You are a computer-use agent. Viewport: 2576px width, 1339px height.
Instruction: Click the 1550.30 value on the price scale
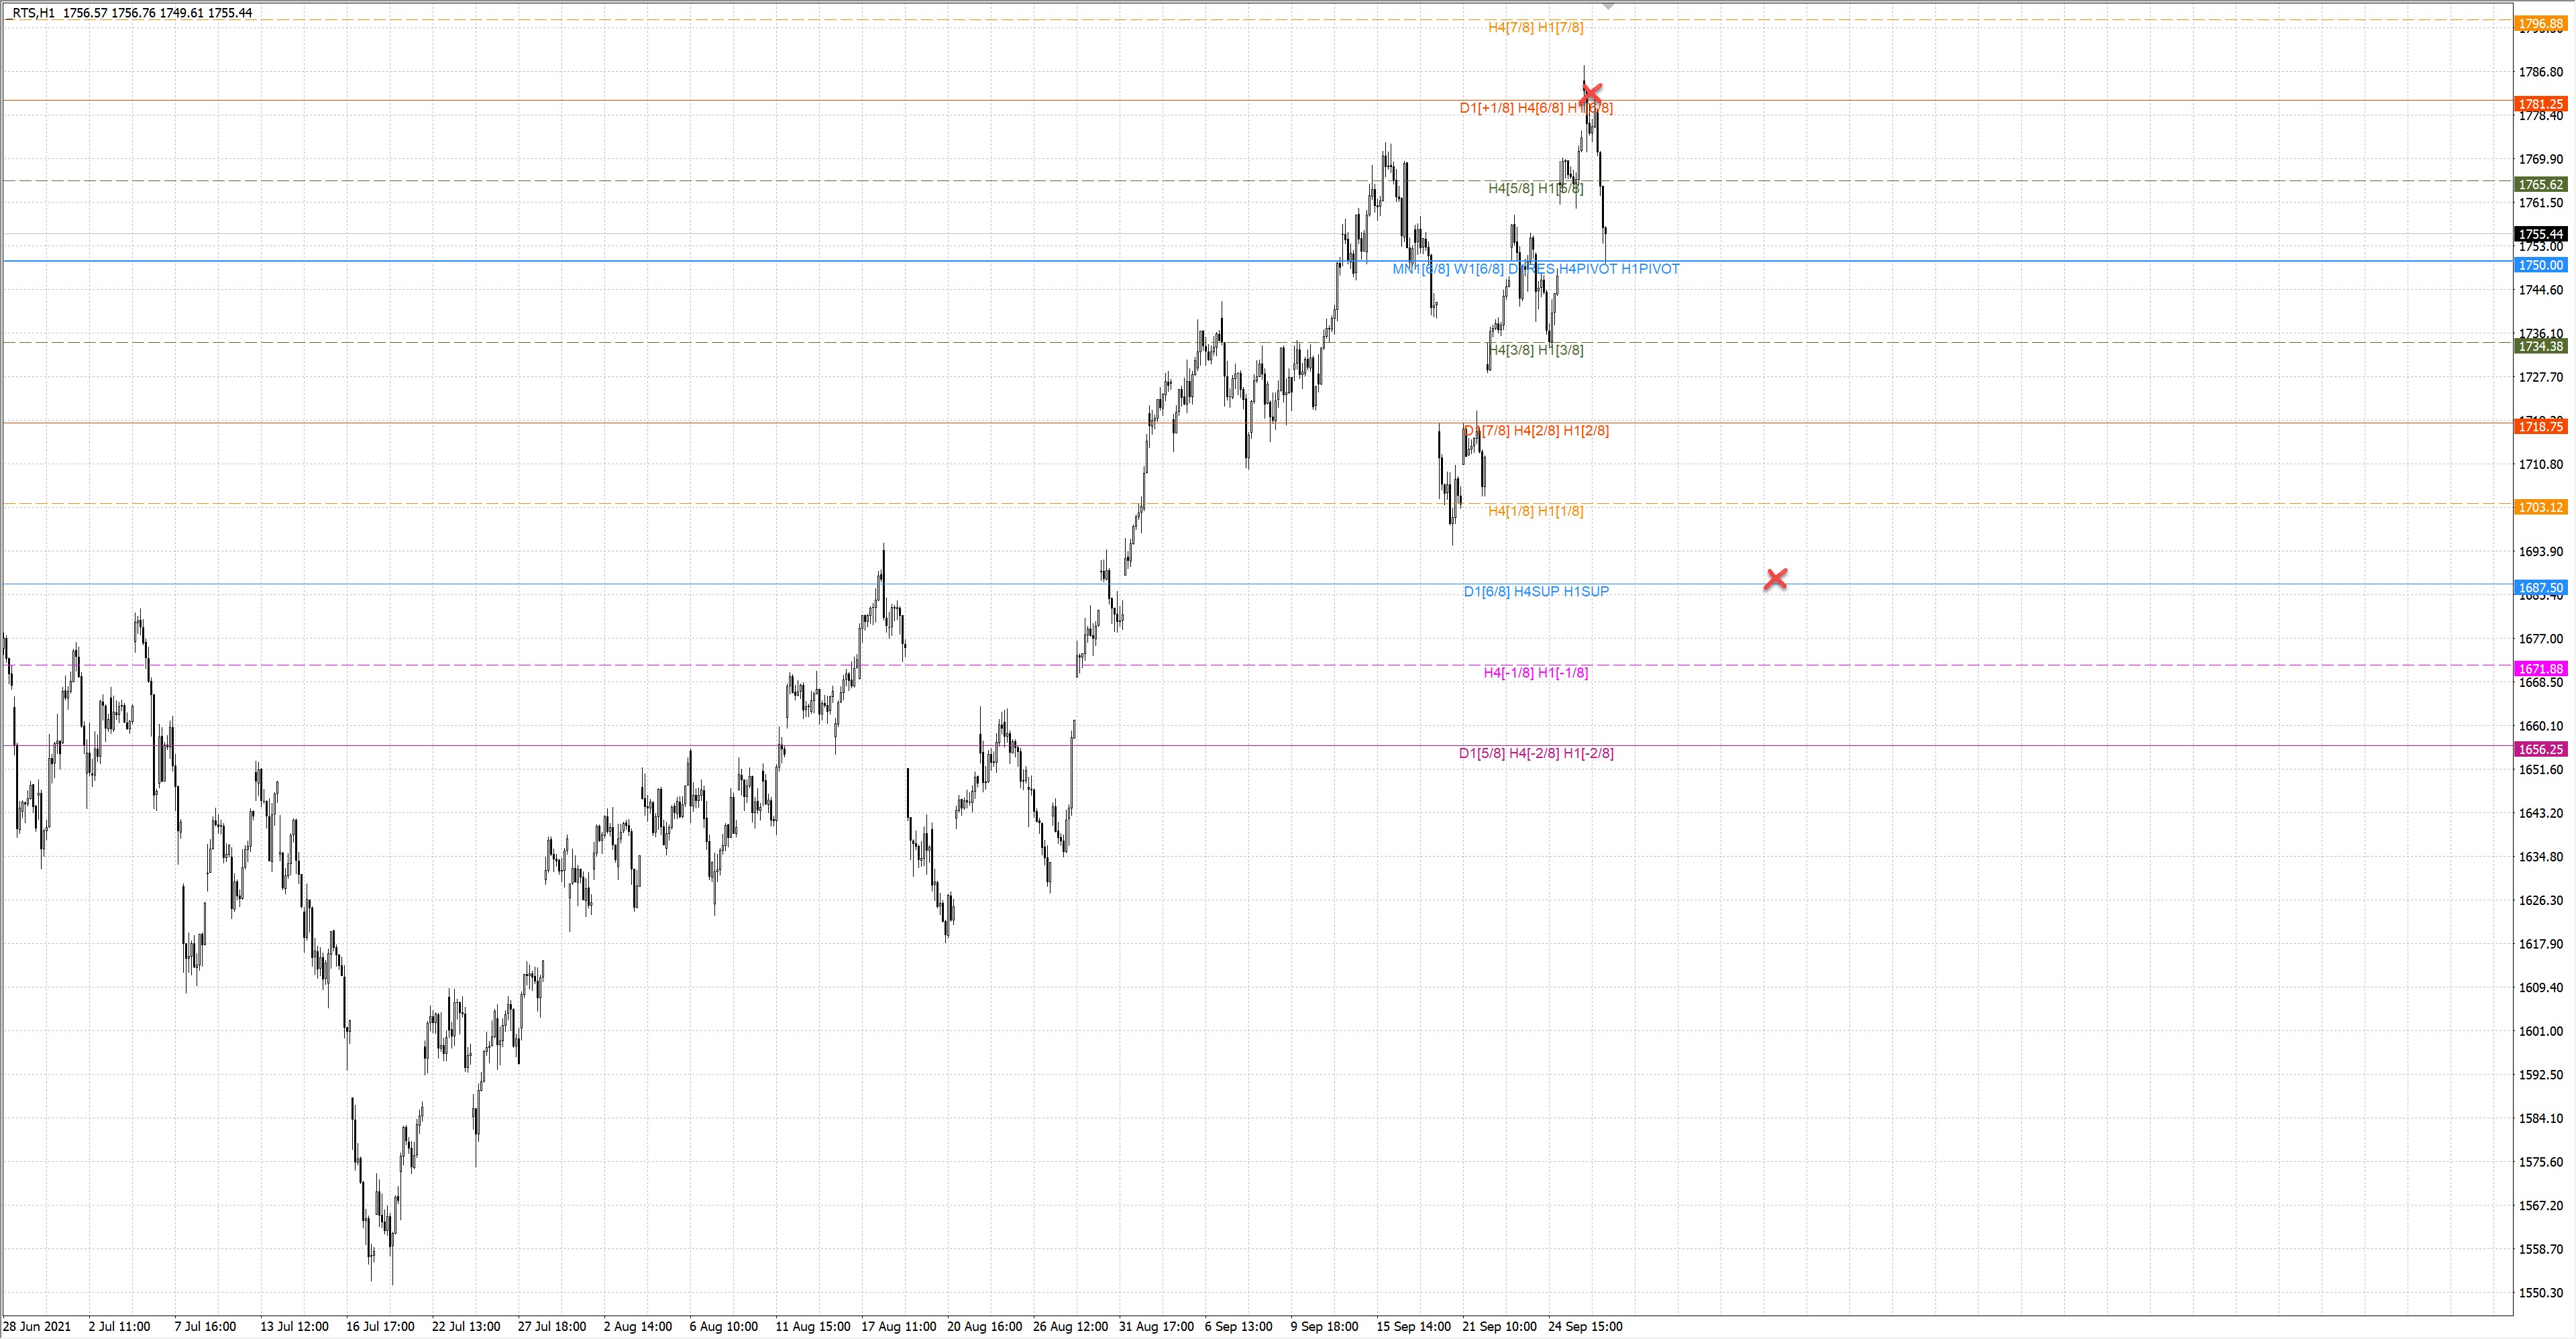pos(2540,1293)
